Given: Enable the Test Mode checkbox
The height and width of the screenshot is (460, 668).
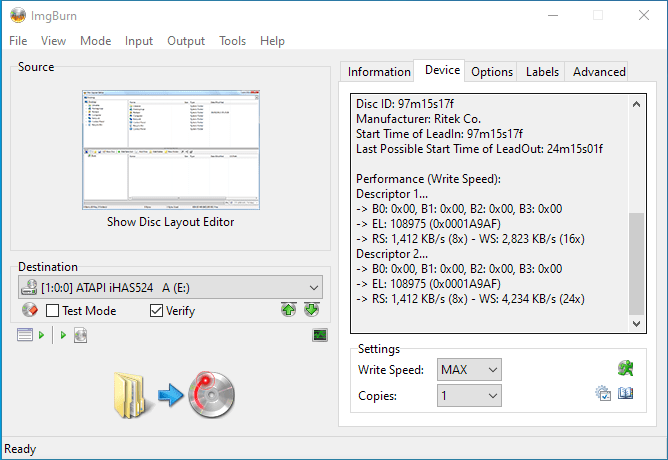Looking at the screenshot, I should [x=52, y=310].
